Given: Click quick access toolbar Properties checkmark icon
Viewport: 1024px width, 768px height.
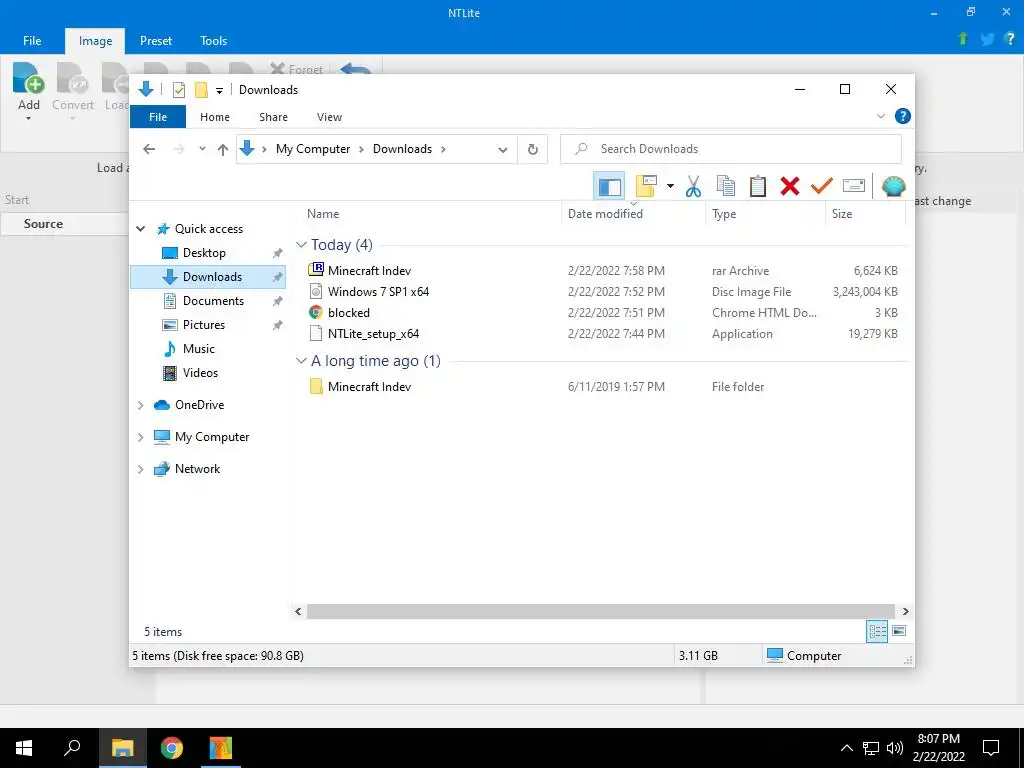Looking at the screenshot, I should (x=179, y=90).
